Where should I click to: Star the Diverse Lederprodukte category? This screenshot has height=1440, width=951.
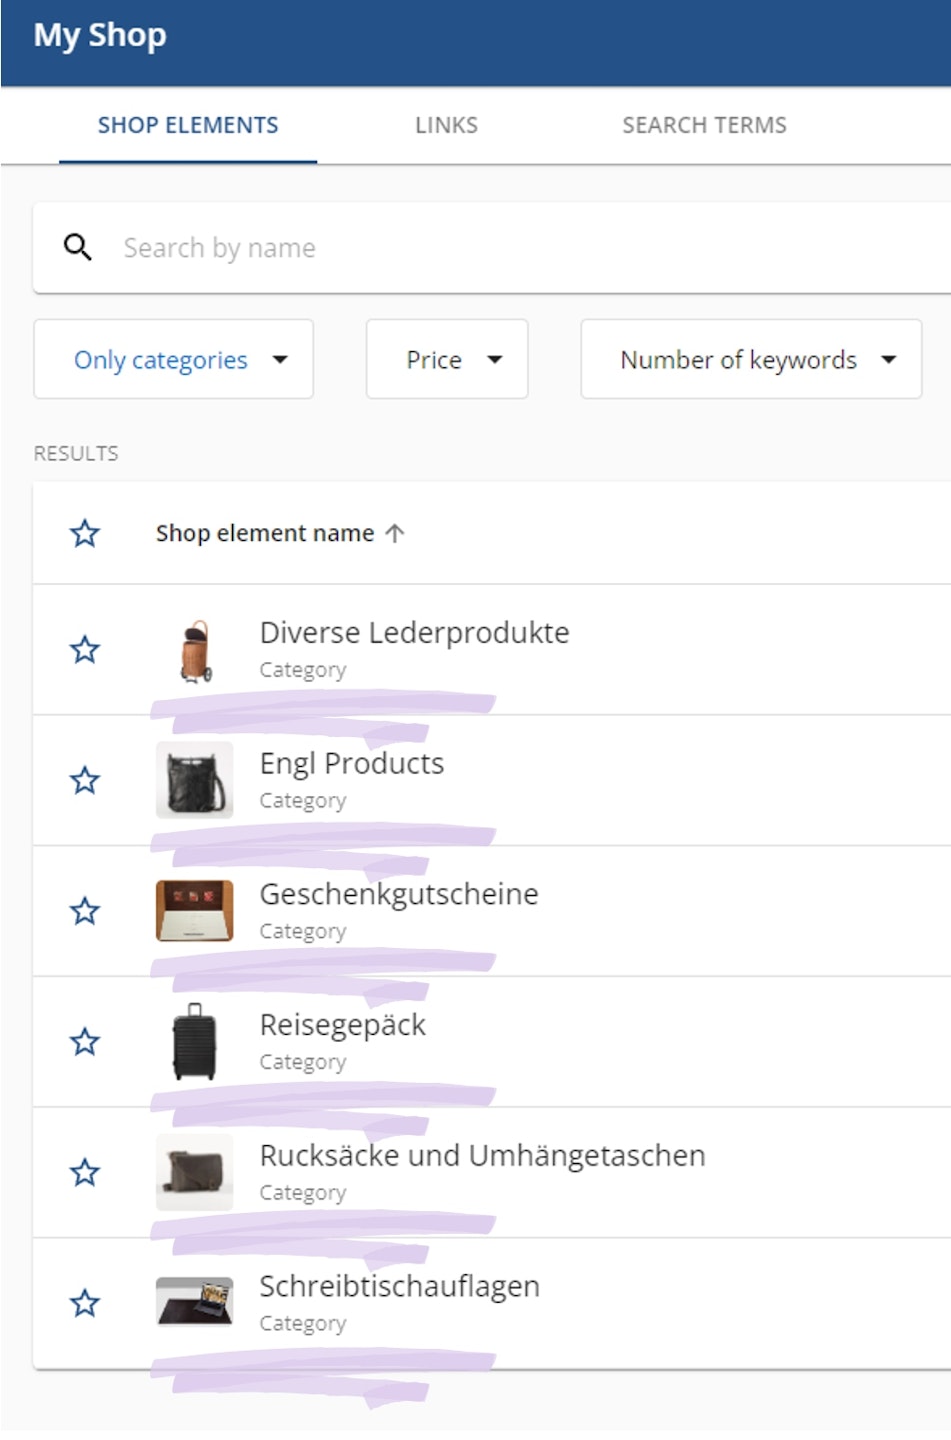pyautogui.click(x=85, y=650)
